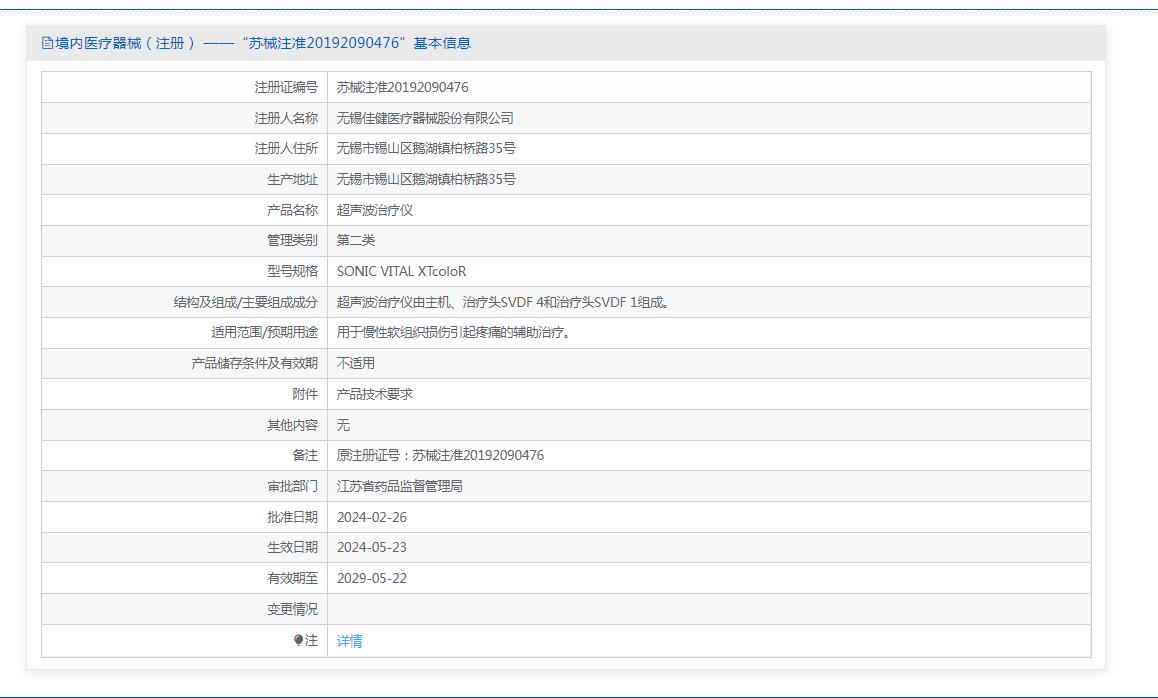Click 无 in 其他内容 row
This screenshot has height=698, width=1158.
343,425
